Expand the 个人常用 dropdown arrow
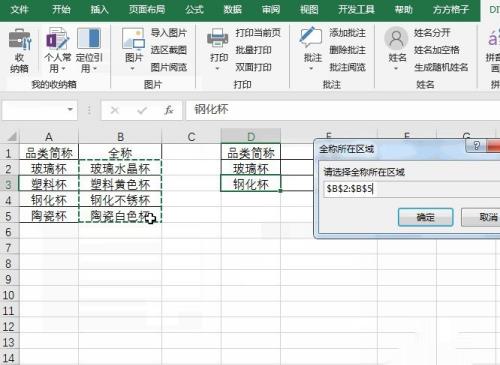Image resolution: width=500 pixels, height=365 pixels. [x=63, y=69]
